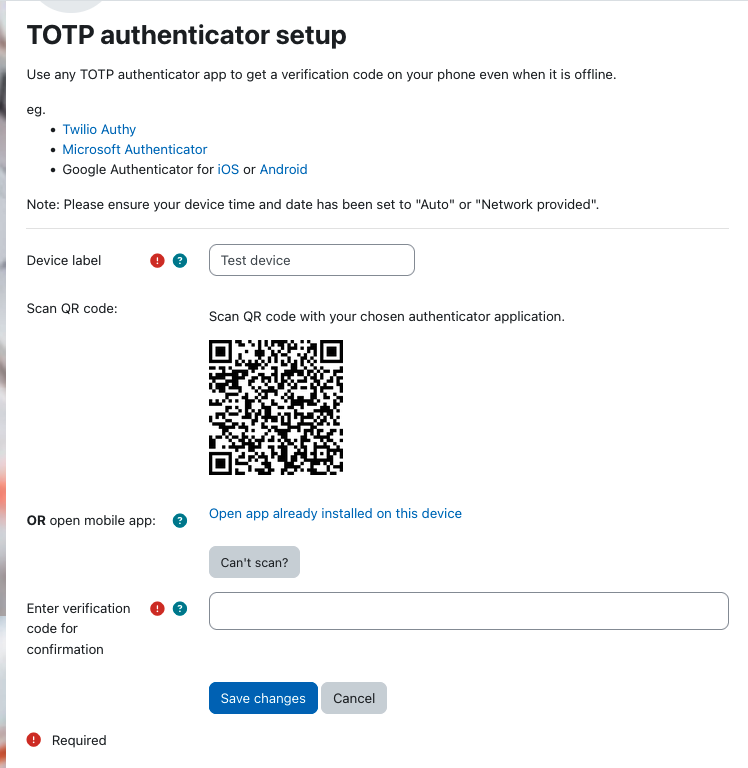Click the red Required legend icon at bottom
The image size is (748, 768).
(x=34, y=740)
